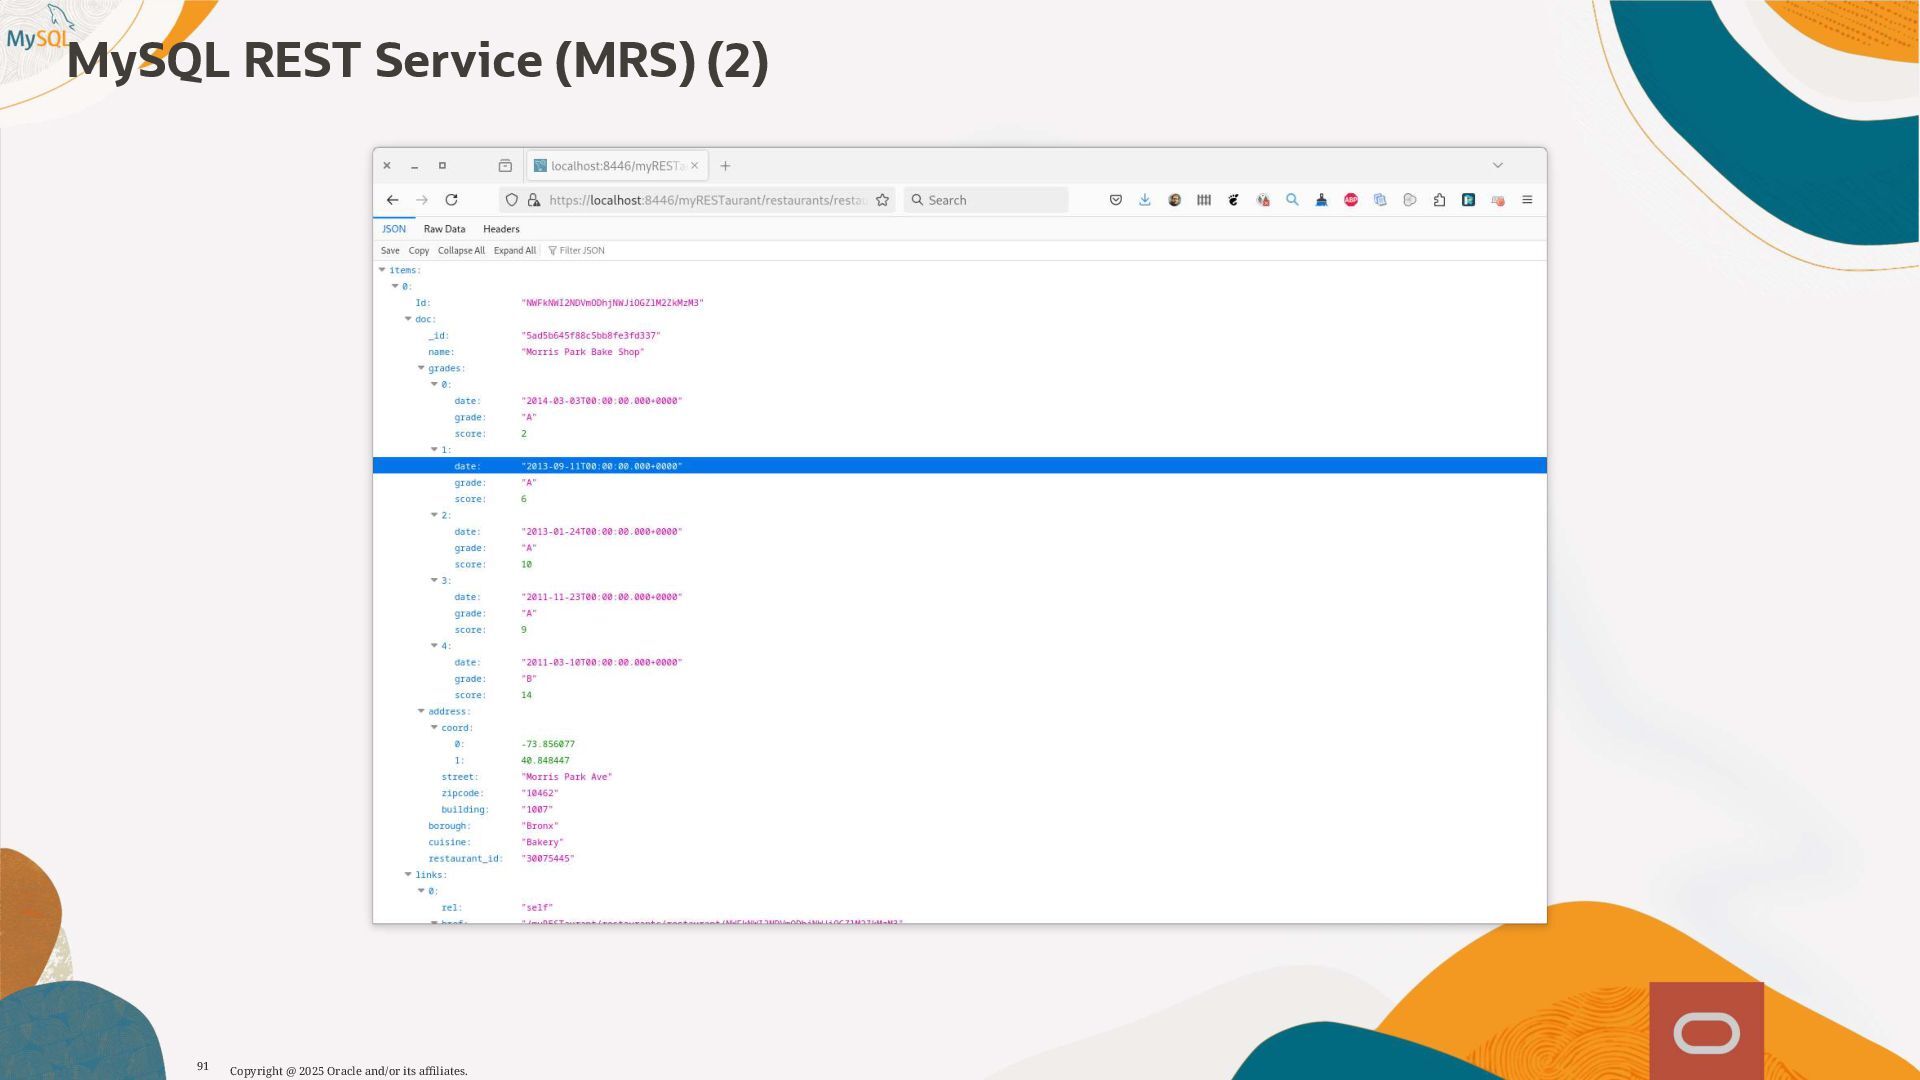This screenshot has width=1920, height=1080.
Task: Go back with the left arrow
Action: [393, 200]
